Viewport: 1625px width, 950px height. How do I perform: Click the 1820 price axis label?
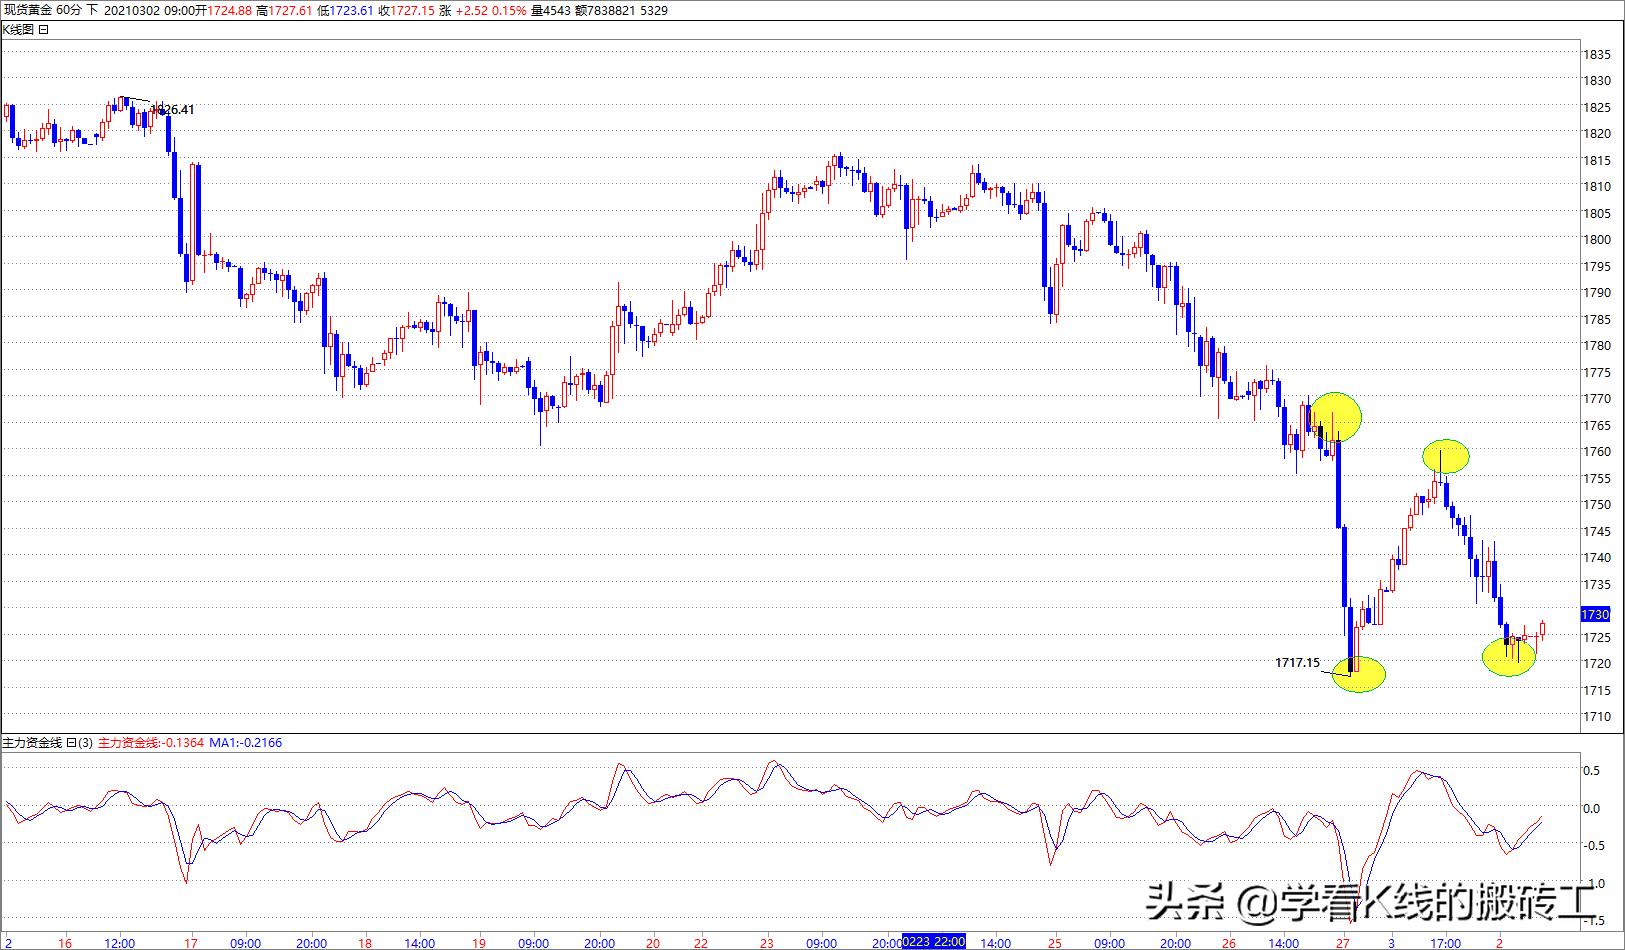point(1596,134)
